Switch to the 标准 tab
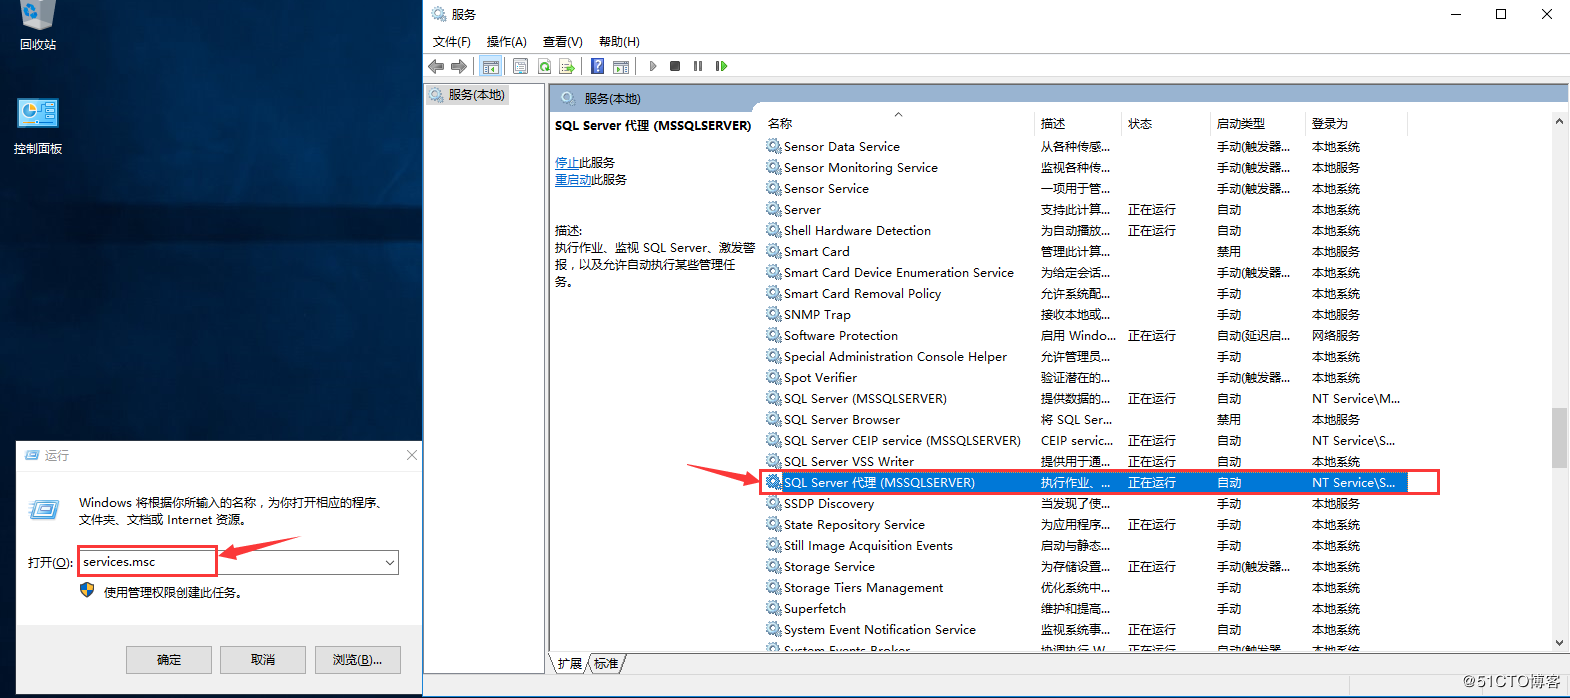This screenshot has width=1570, height=698. point(606,663)
